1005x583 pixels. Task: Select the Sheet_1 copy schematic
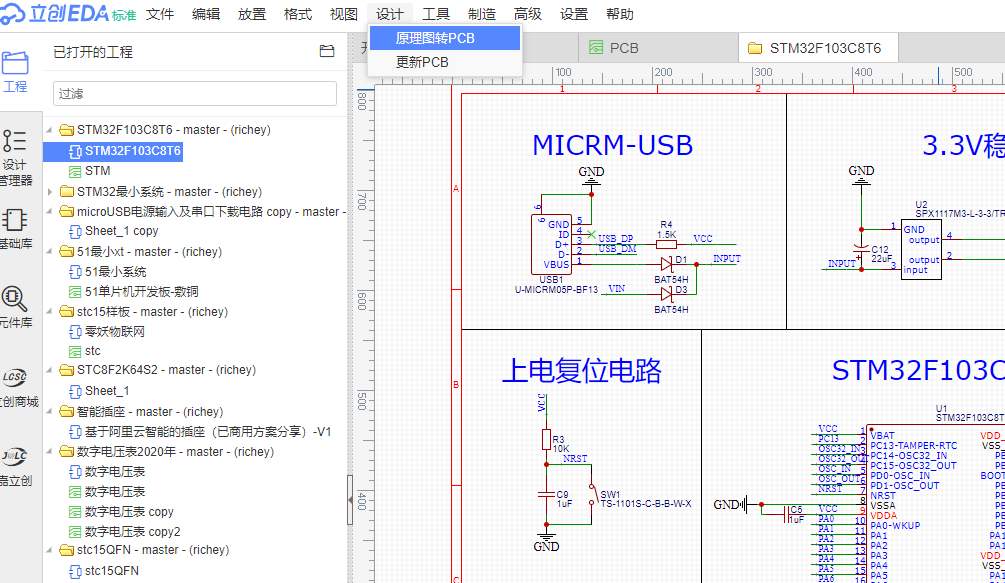click(121, 231)
